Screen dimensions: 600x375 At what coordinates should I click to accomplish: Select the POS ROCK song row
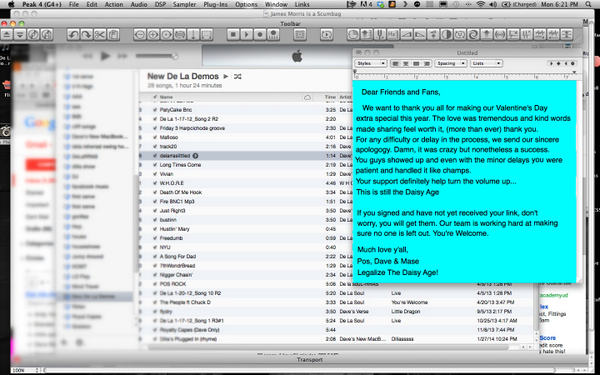(x=337, y=284)
